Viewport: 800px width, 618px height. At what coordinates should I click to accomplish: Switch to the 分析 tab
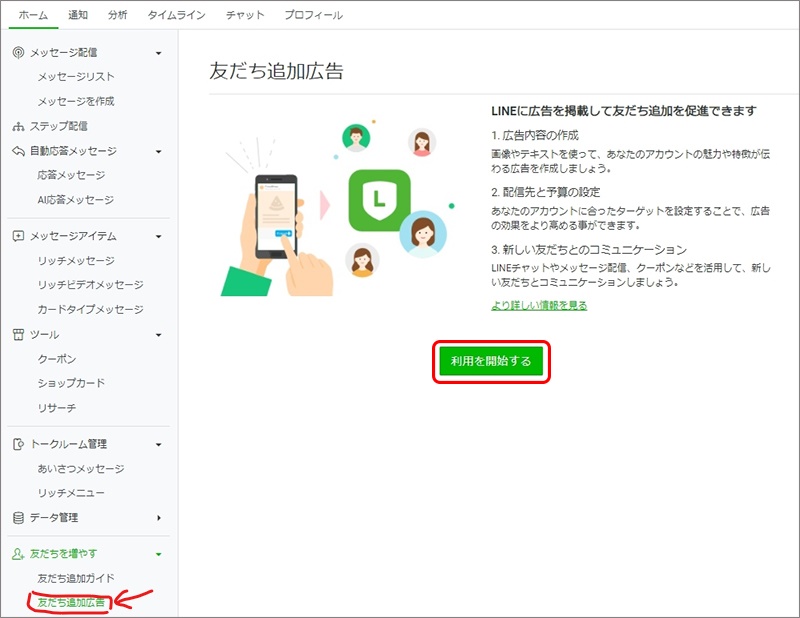(x=117, y=15)
